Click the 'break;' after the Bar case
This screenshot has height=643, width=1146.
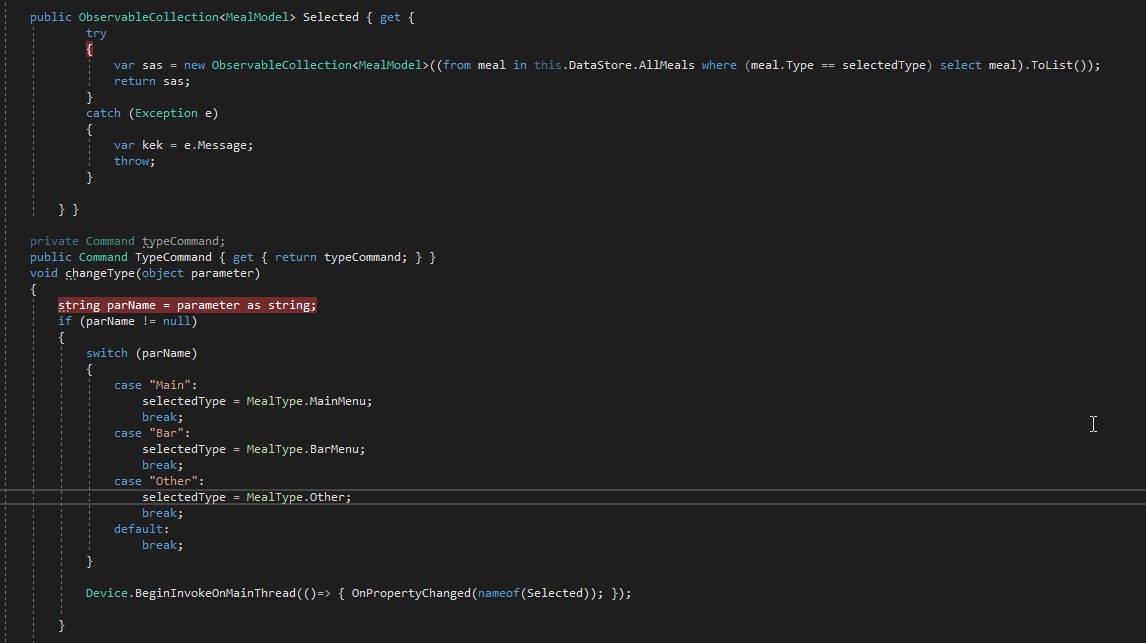tap(162, 465)
